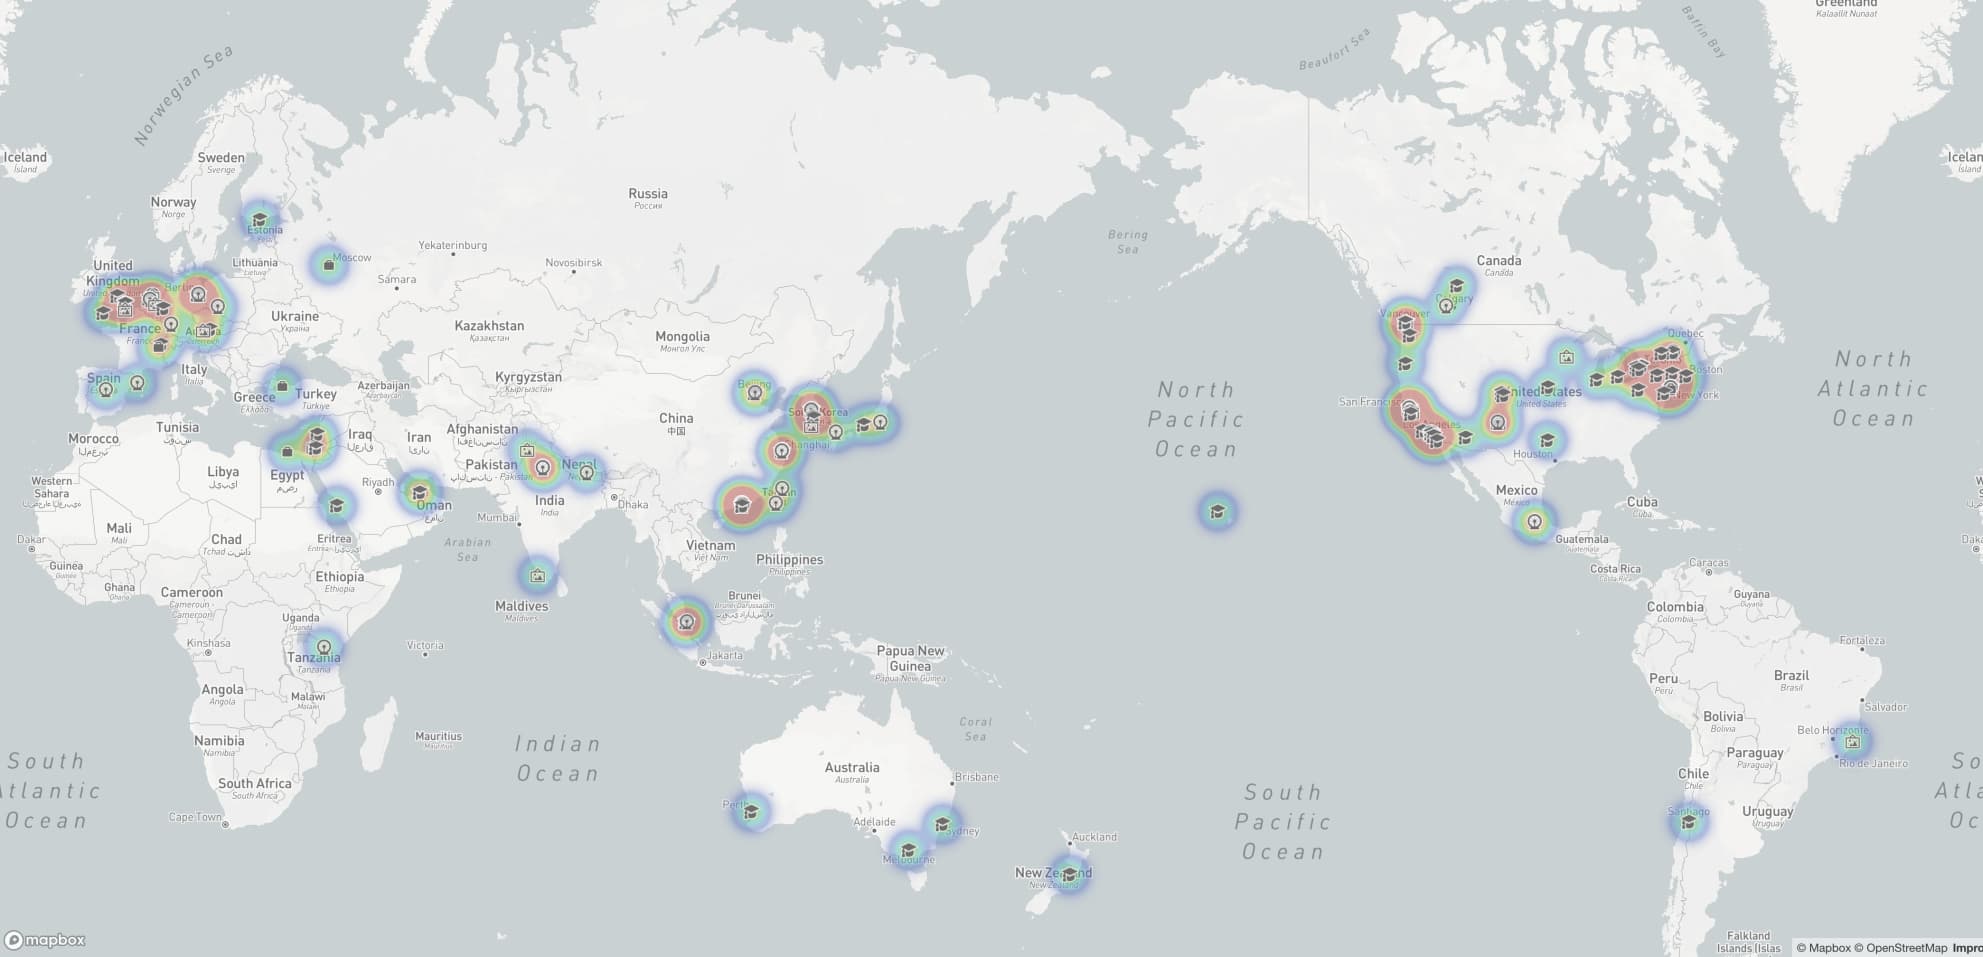Click the graduation cap marker on Oman
This screenshot has height=957, width=1983.
(x=420, y=492)
